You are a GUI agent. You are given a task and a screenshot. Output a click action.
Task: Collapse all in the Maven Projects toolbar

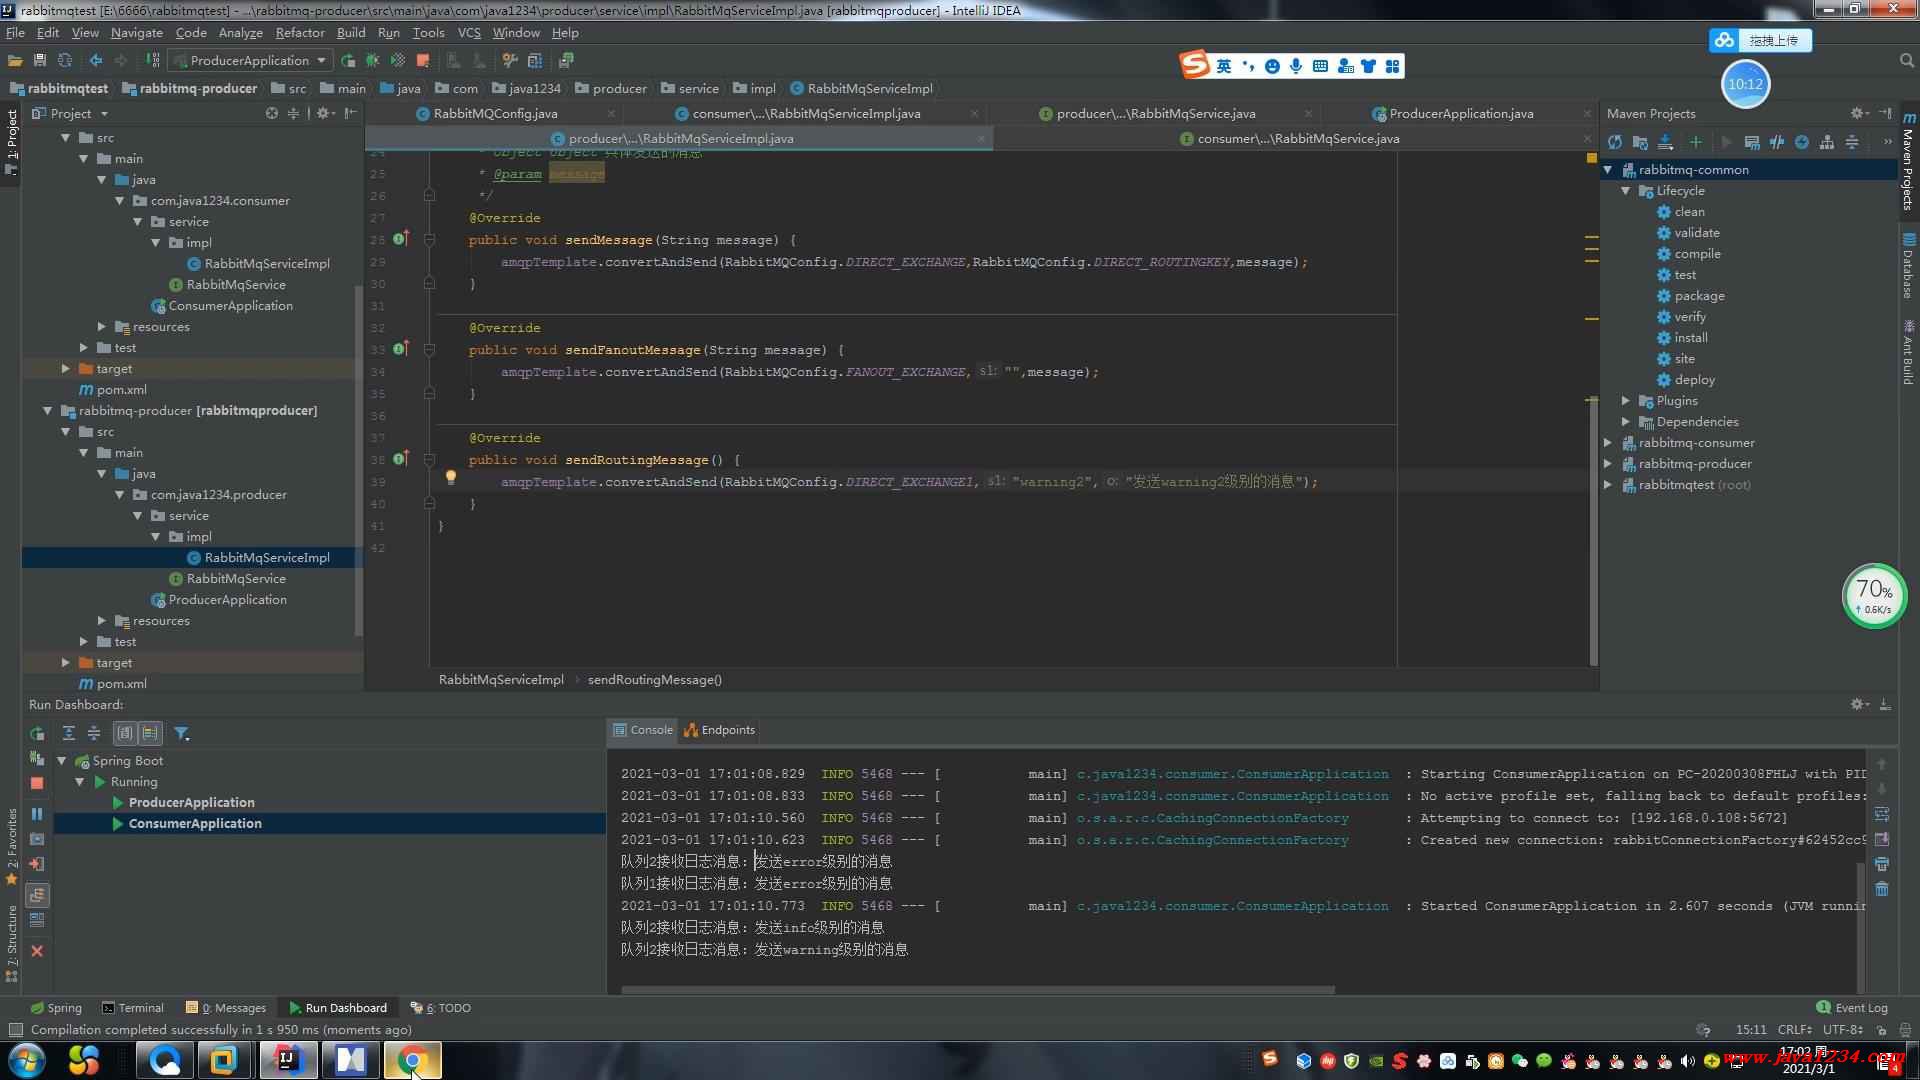tap(1852, 142)
